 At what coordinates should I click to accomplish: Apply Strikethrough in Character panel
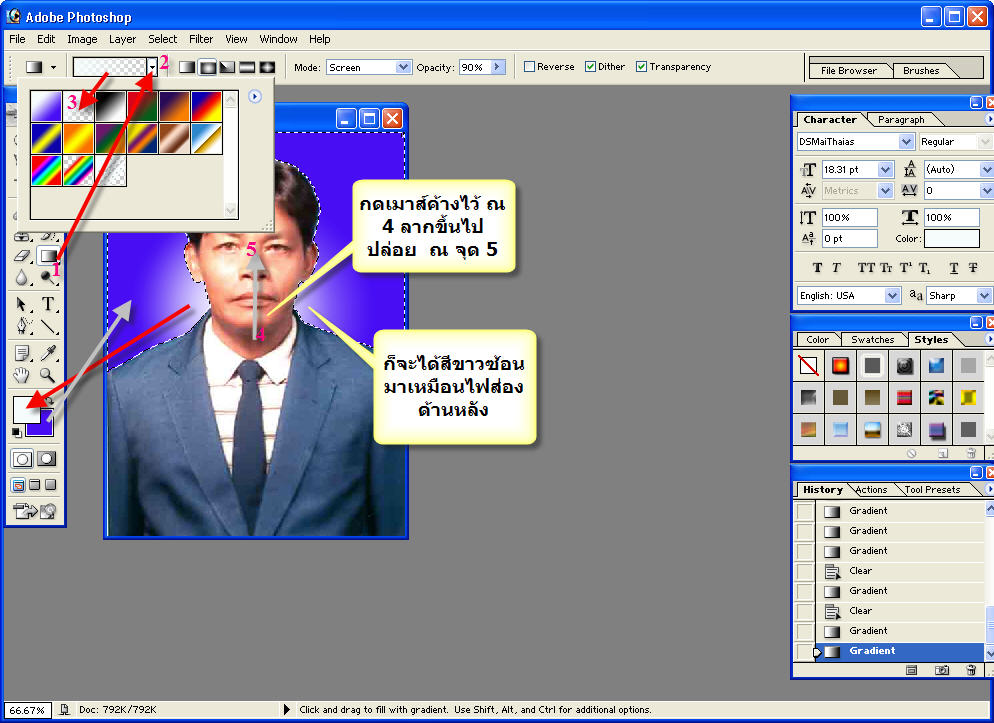[x=972, y=268]
